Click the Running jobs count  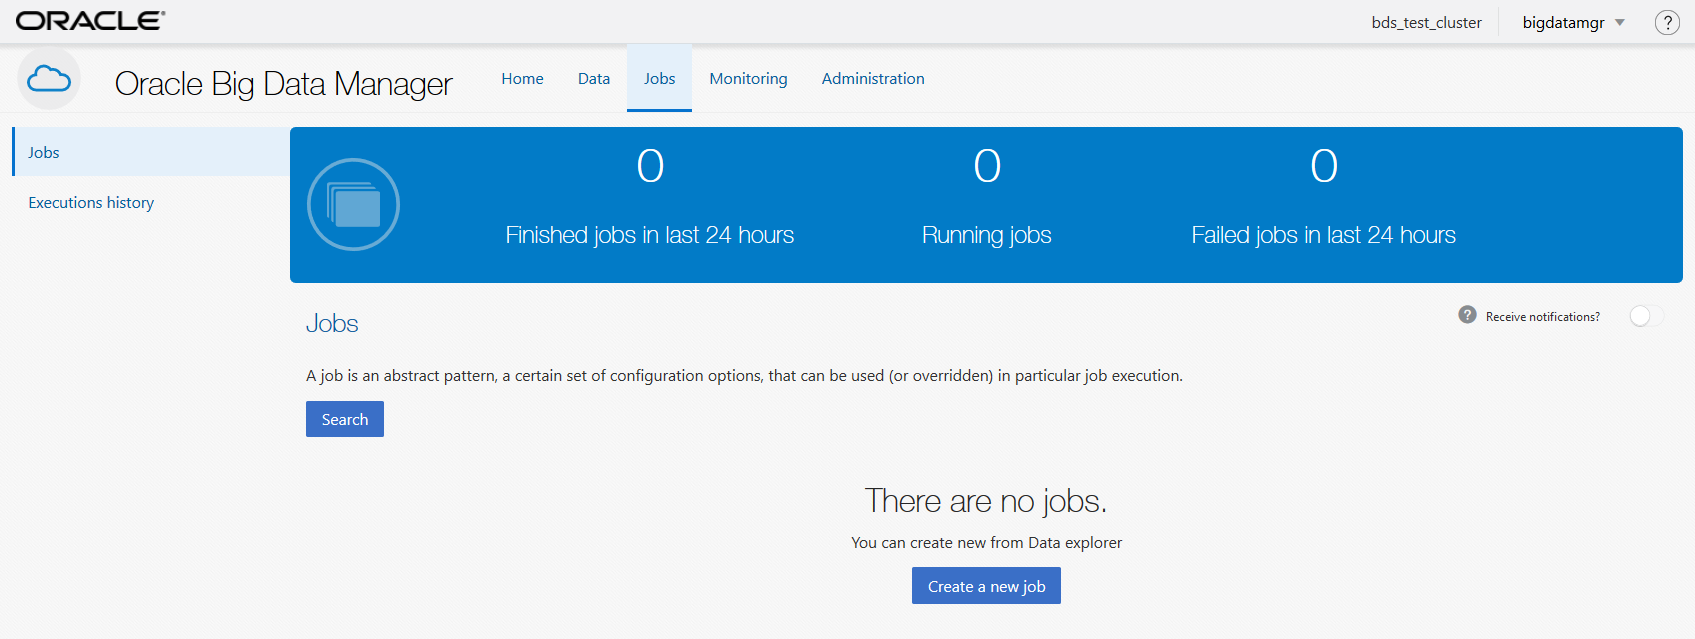987,166
